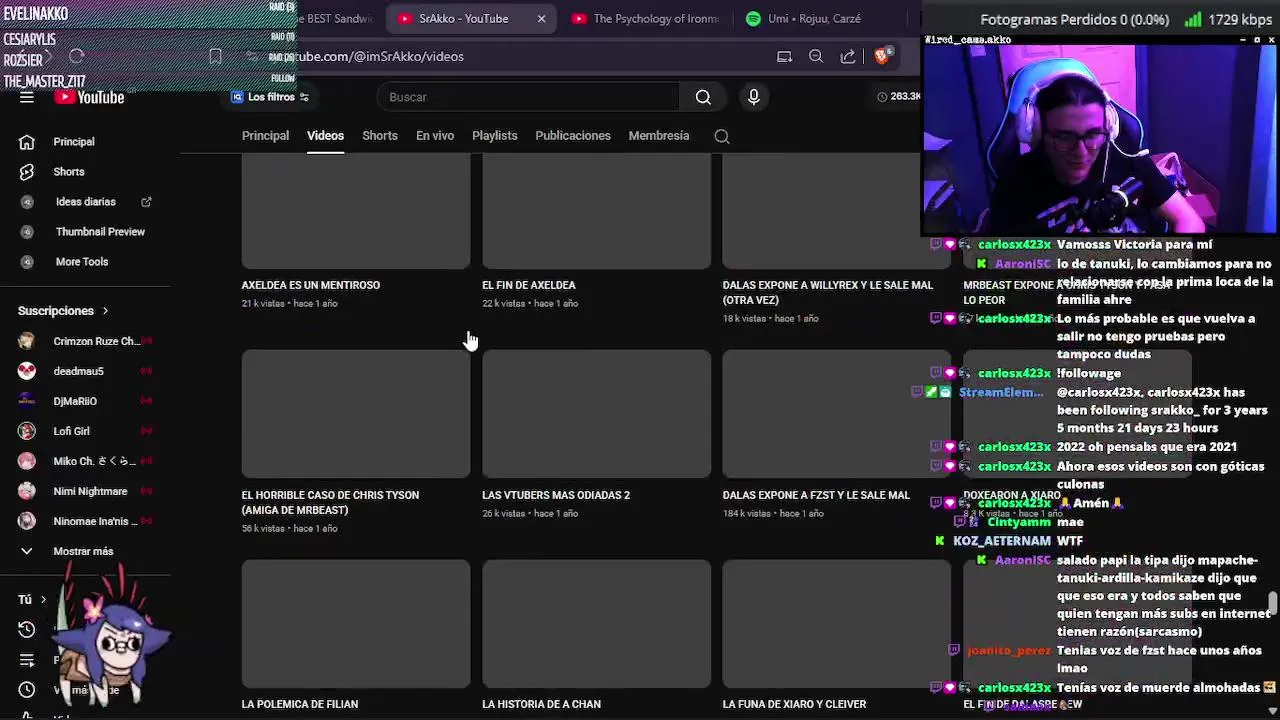Open channel search magnifier in tab bar
1280x720 pixels.
(722, 136)
